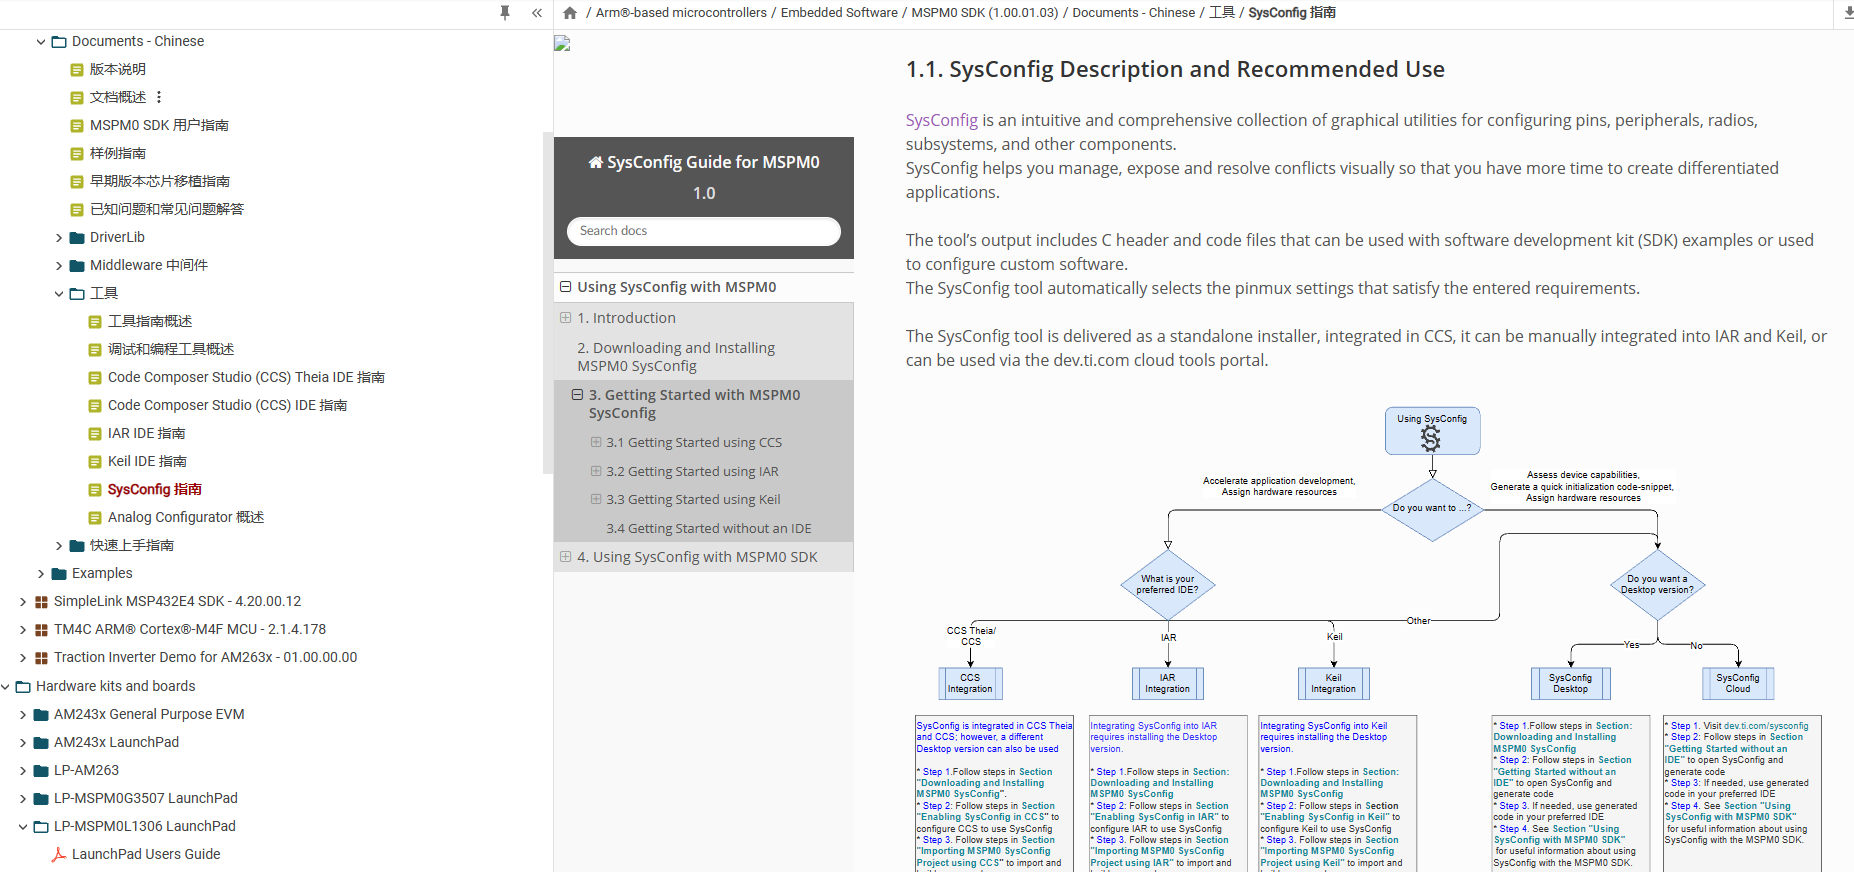Click the SimpleLink MSP432E4 SDK package icon
1854x872 pixels.
tap(41, 602)
